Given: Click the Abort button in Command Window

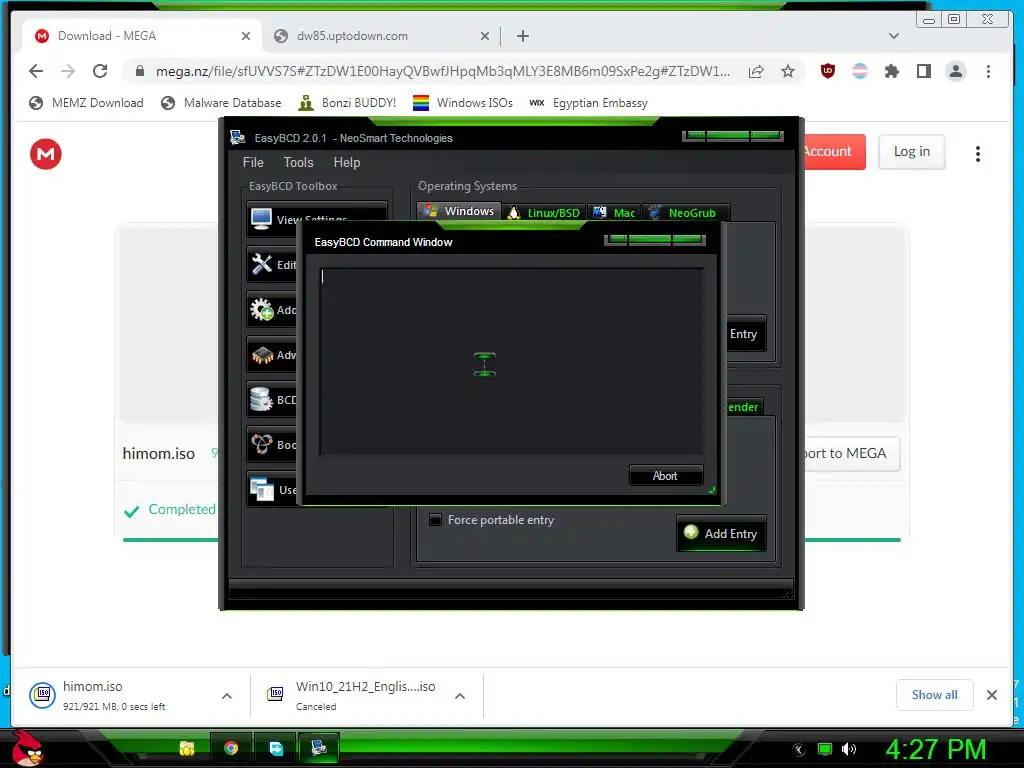Looking at the screenshot, I should 665,475.
